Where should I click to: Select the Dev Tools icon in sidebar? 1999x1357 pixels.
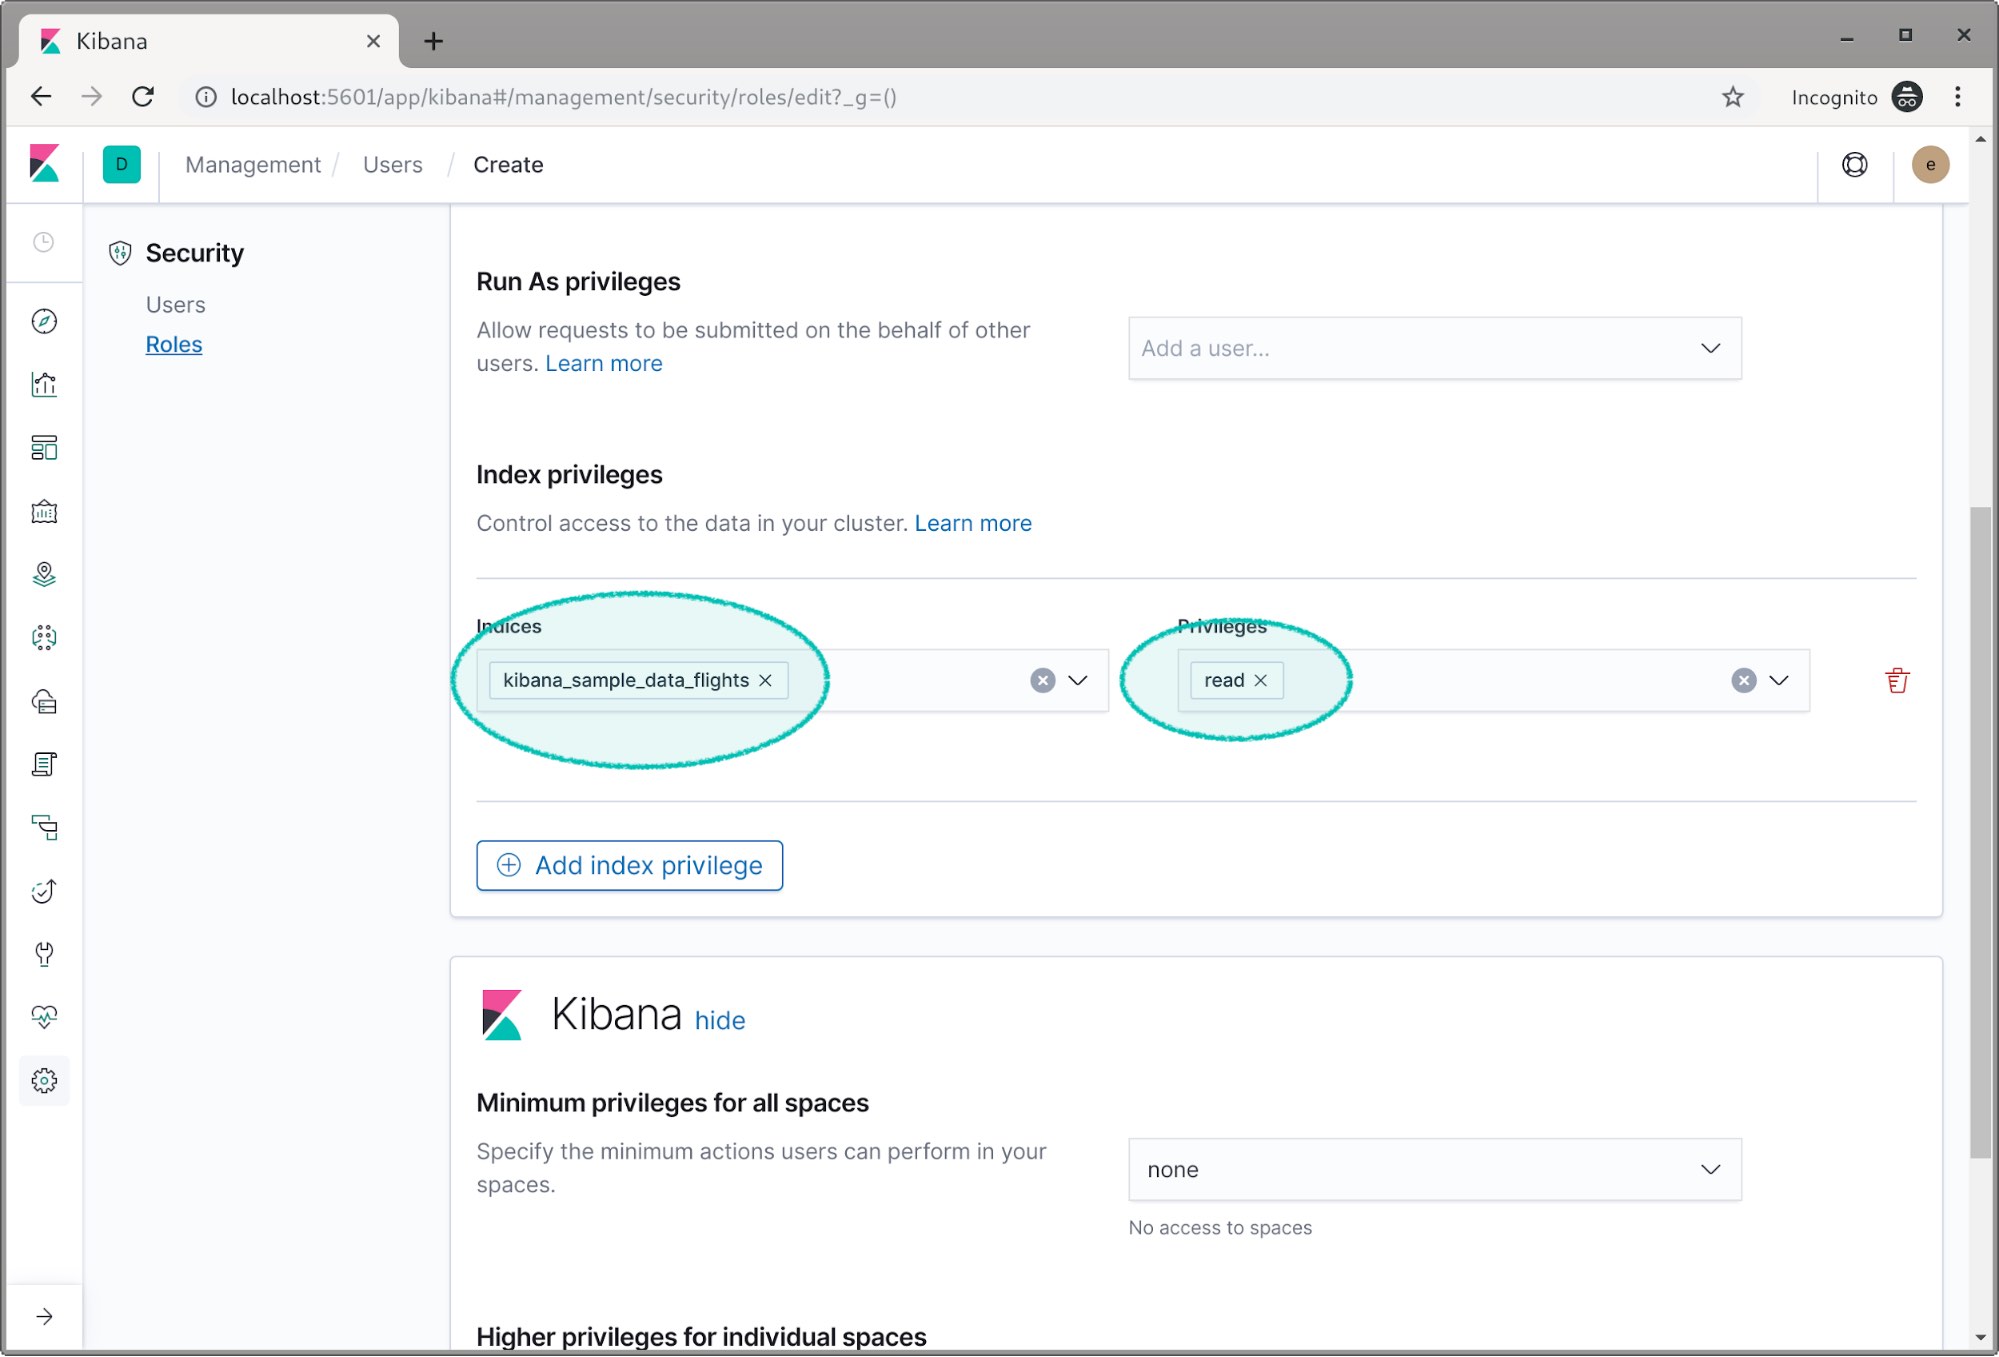(x=44, y=954)
